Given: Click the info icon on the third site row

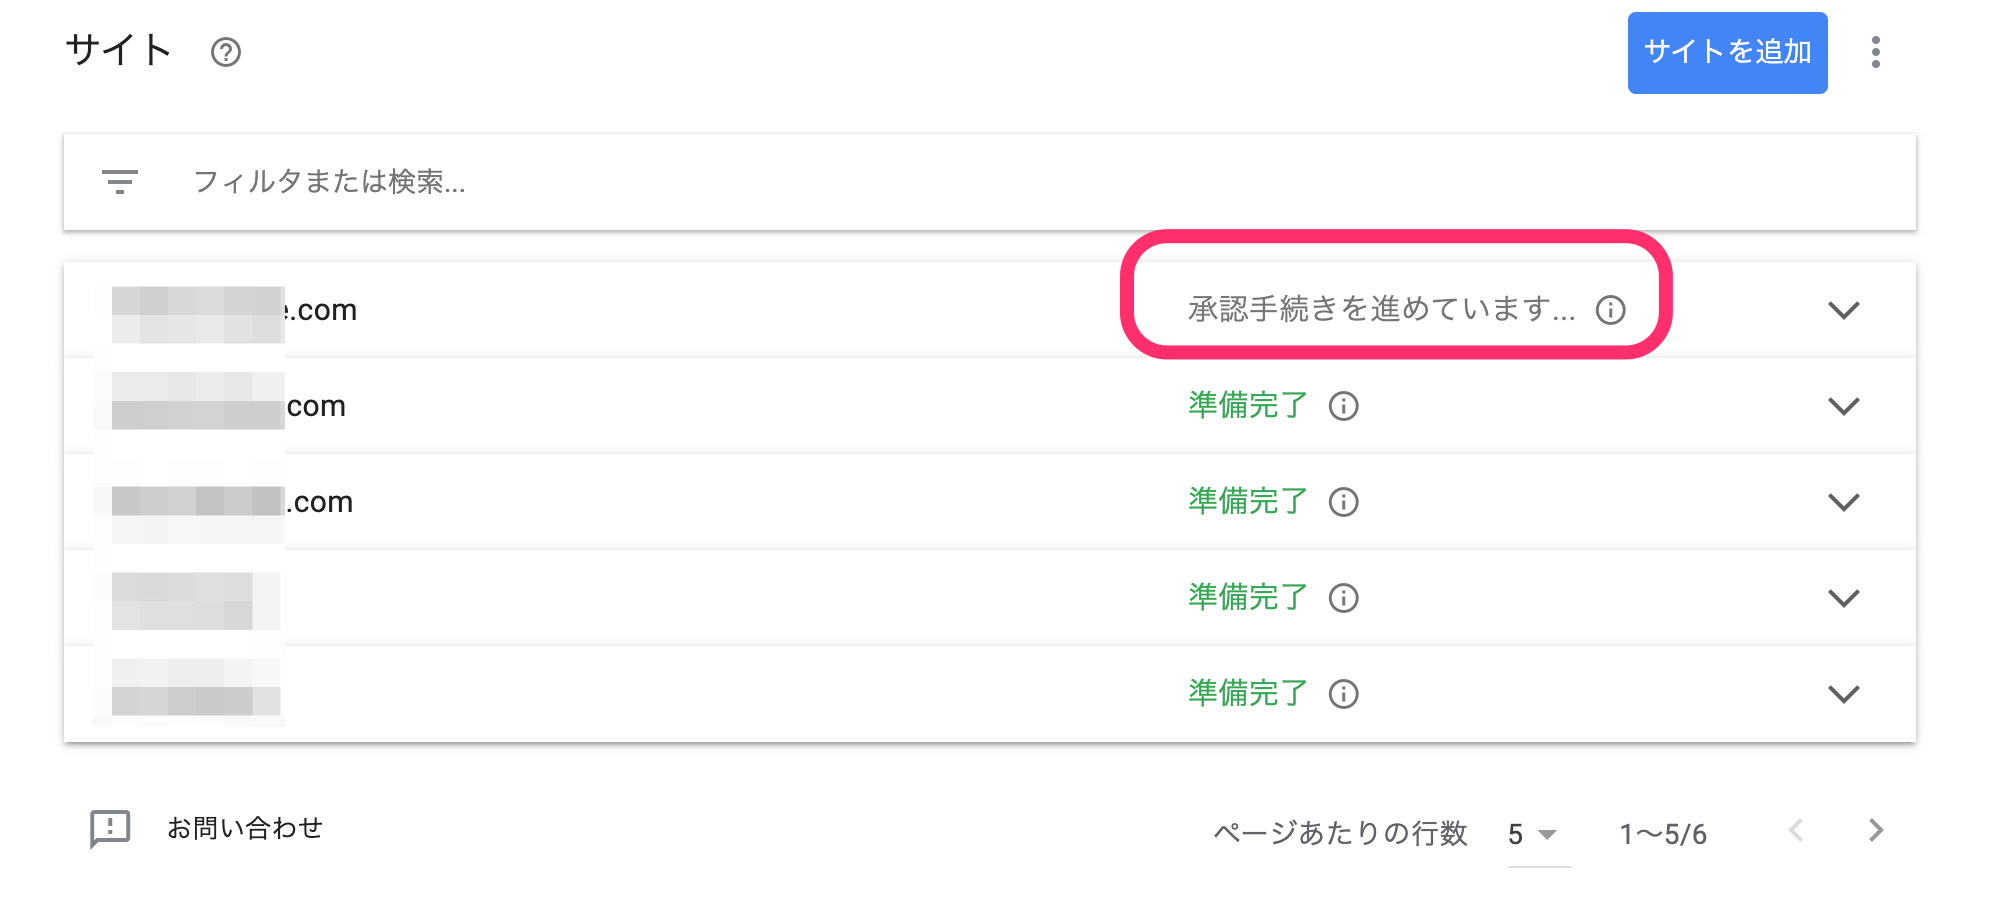Looking at the screenshot, I should tap(1345, 502).
